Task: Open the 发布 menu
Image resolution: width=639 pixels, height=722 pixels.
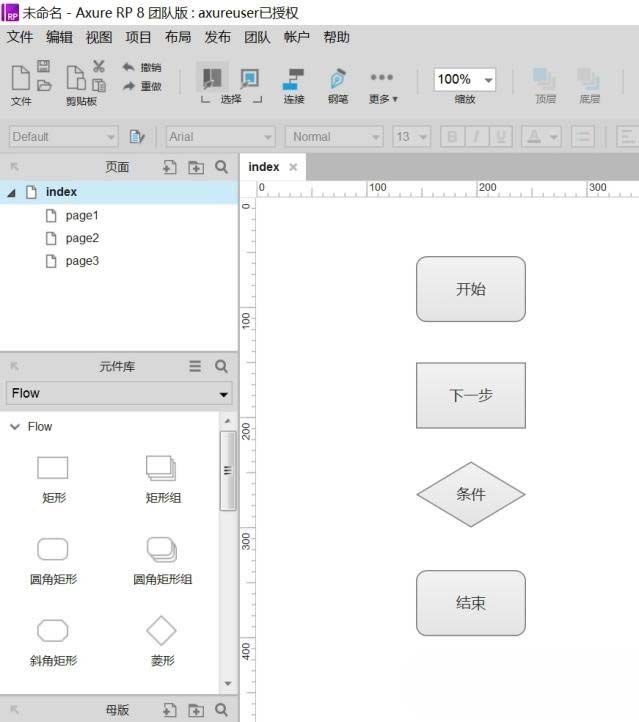Action: (x=217, y=37)
